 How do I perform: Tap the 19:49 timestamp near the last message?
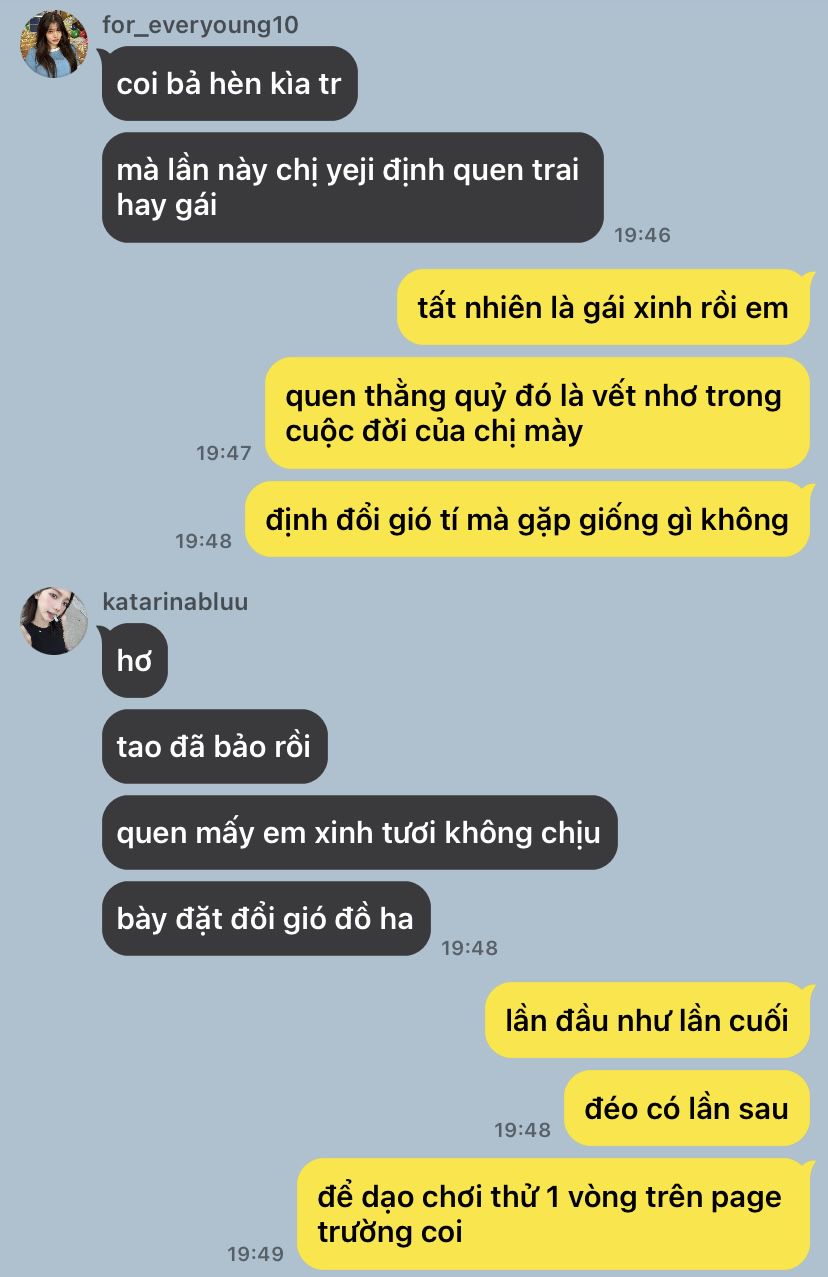point(256,1254)
